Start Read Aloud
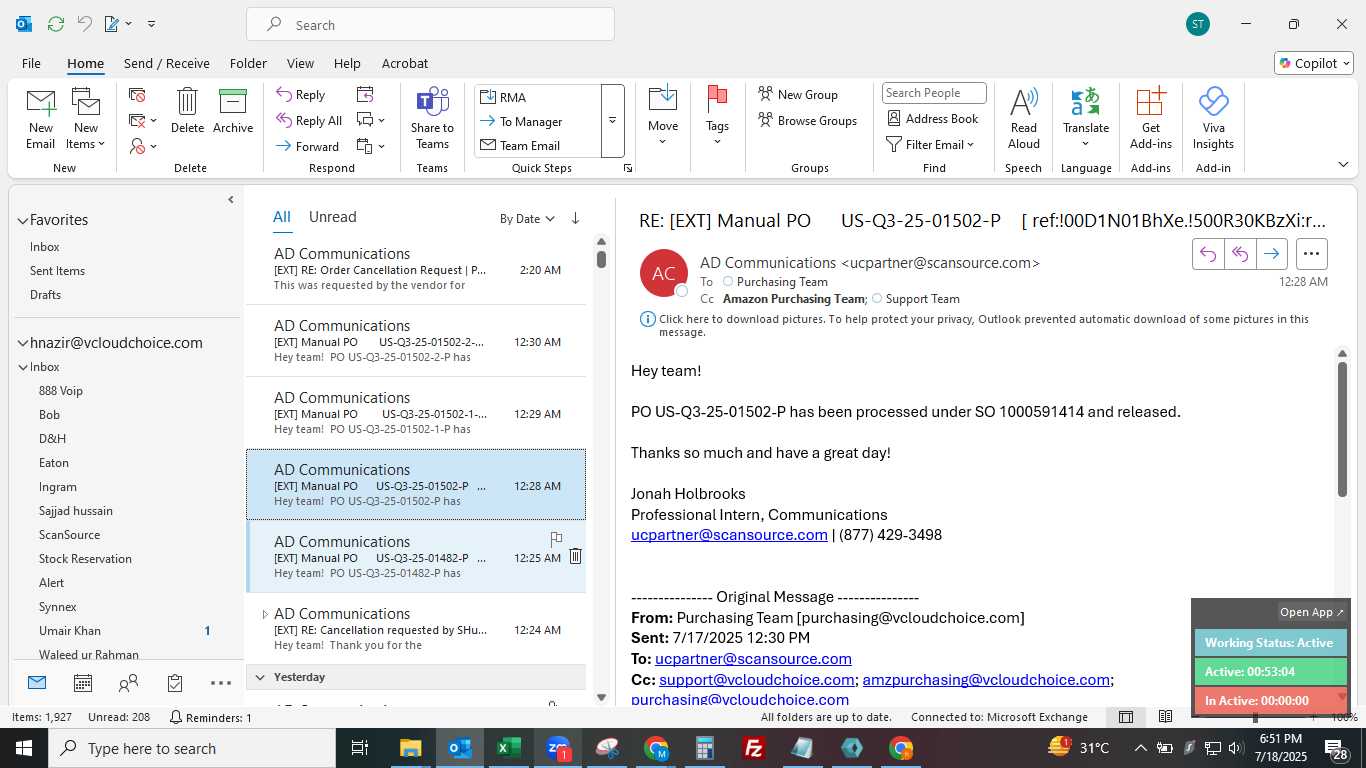The image size is (1366, 768). pyautogui.click(x=1023, y=118)
